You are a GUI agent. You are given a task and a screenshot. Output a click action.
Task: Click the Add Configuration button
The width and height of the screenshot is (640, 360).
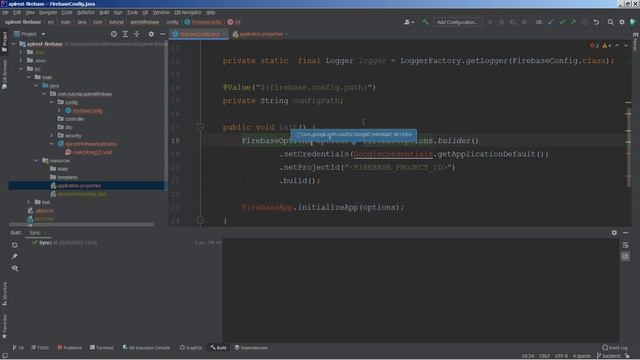pyautogui.click(x=457, y=22)
